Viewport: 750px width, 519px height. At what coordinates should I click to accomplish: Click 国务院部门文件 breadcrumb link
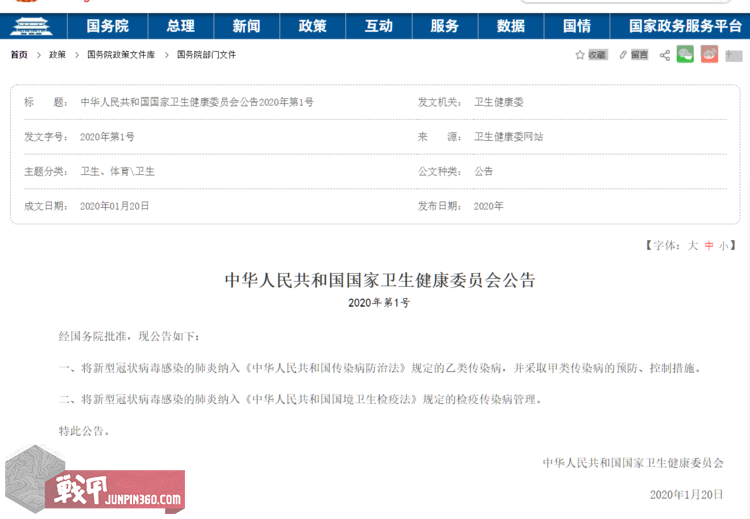[x=207, y=55]
